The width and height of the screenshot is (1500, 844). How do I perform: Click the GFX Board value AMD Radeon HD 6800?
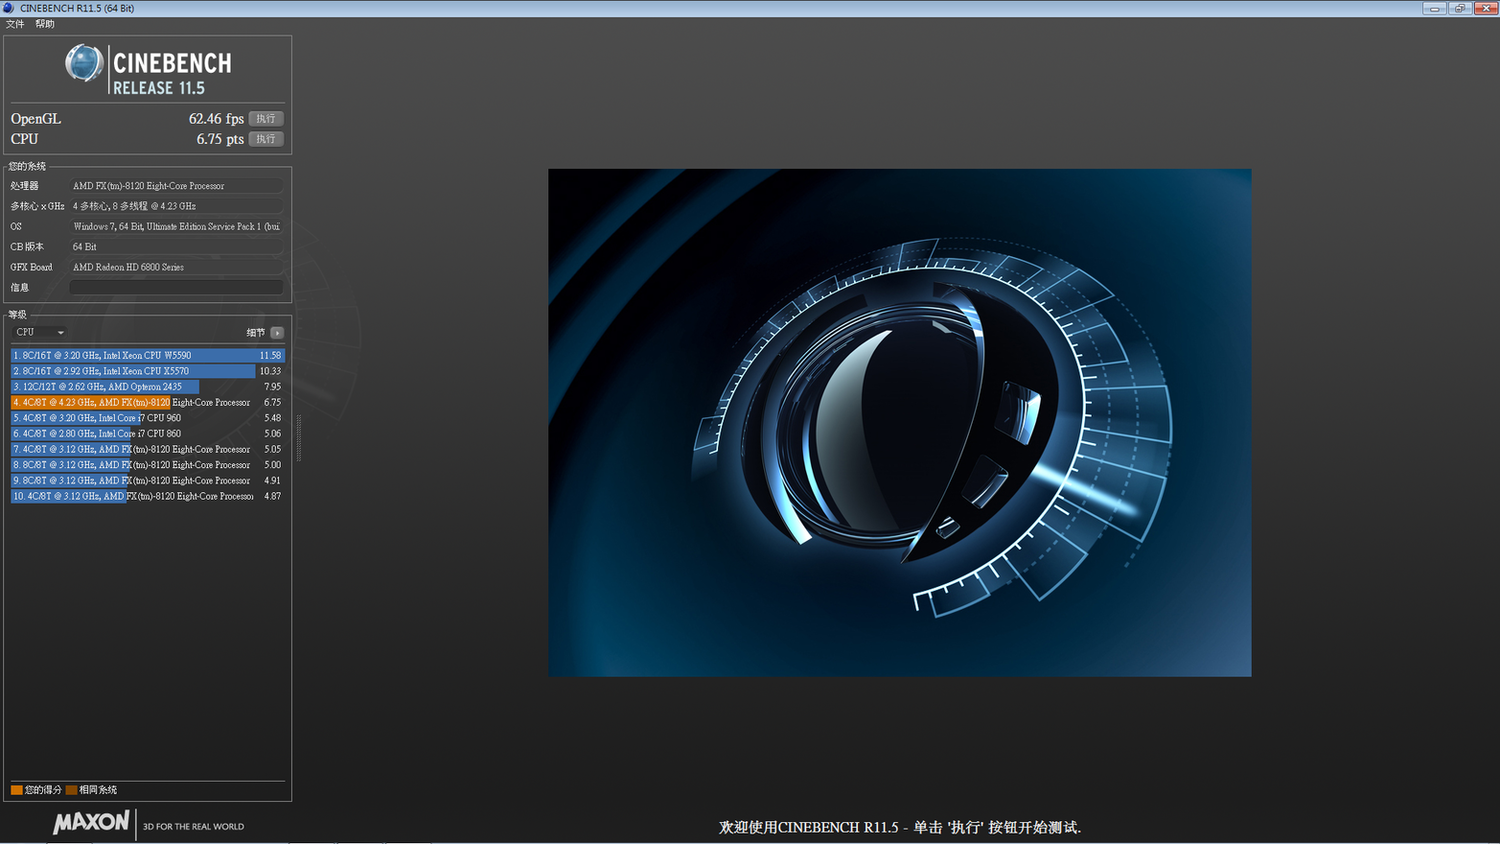176,267
